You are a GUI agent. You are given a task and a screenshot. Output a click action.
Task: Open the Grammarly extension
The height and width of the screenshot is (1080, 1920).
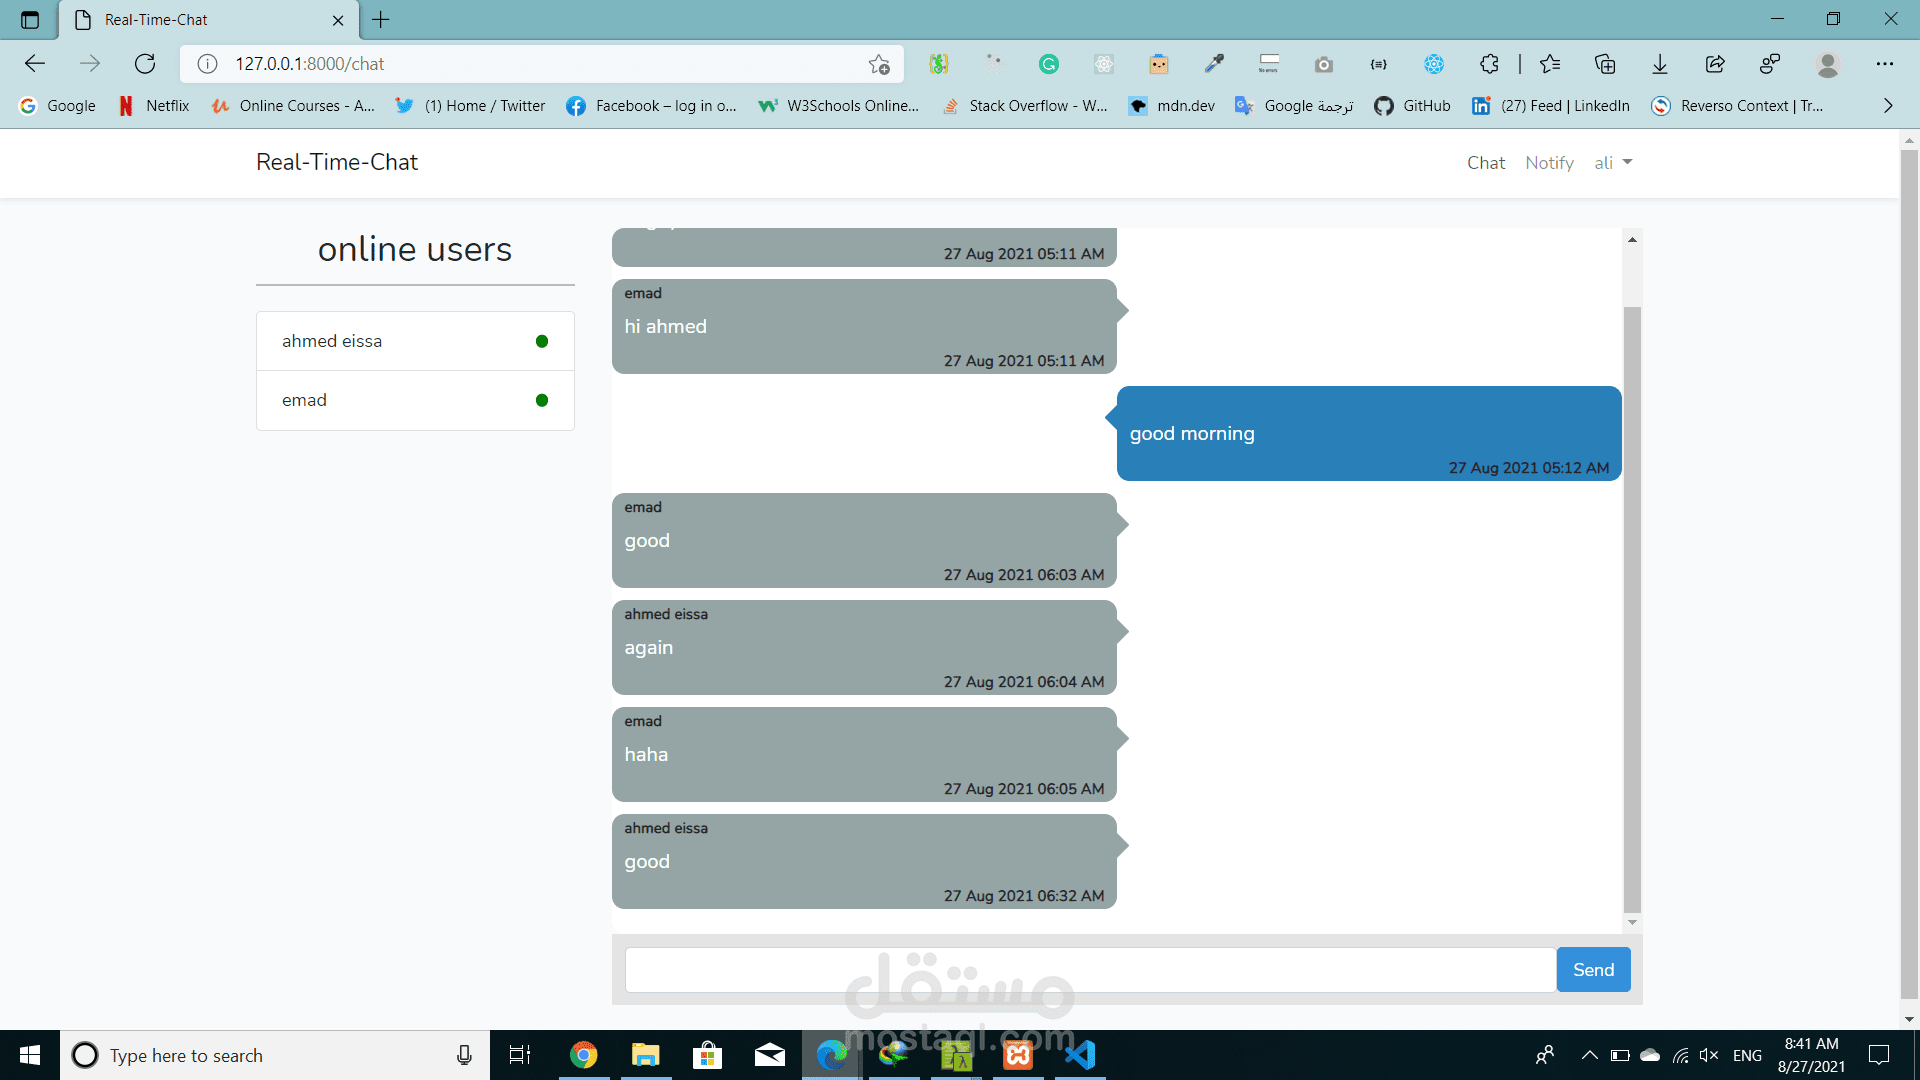(x=1049, y=63)
